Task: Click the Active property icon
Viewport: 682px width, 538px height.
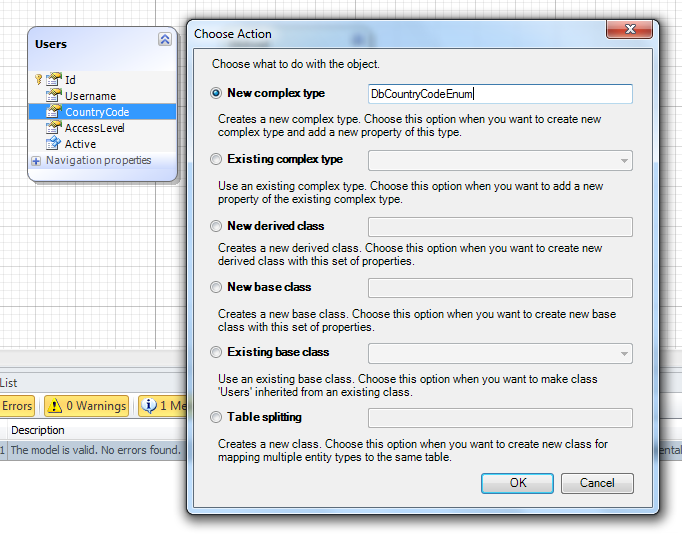Action: click(54, 144)
